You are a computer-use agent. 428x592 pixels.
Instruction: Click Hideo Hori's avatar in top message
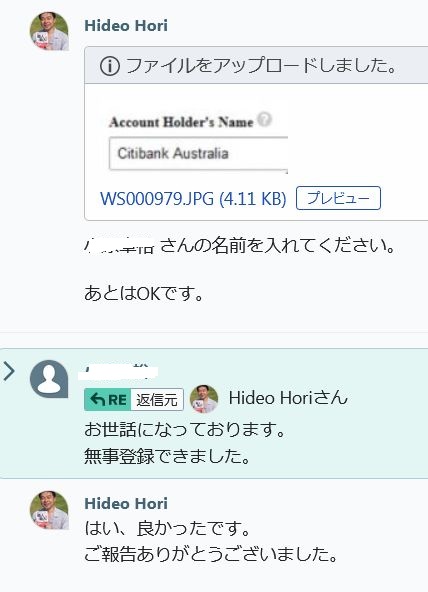tap(49, 31)
